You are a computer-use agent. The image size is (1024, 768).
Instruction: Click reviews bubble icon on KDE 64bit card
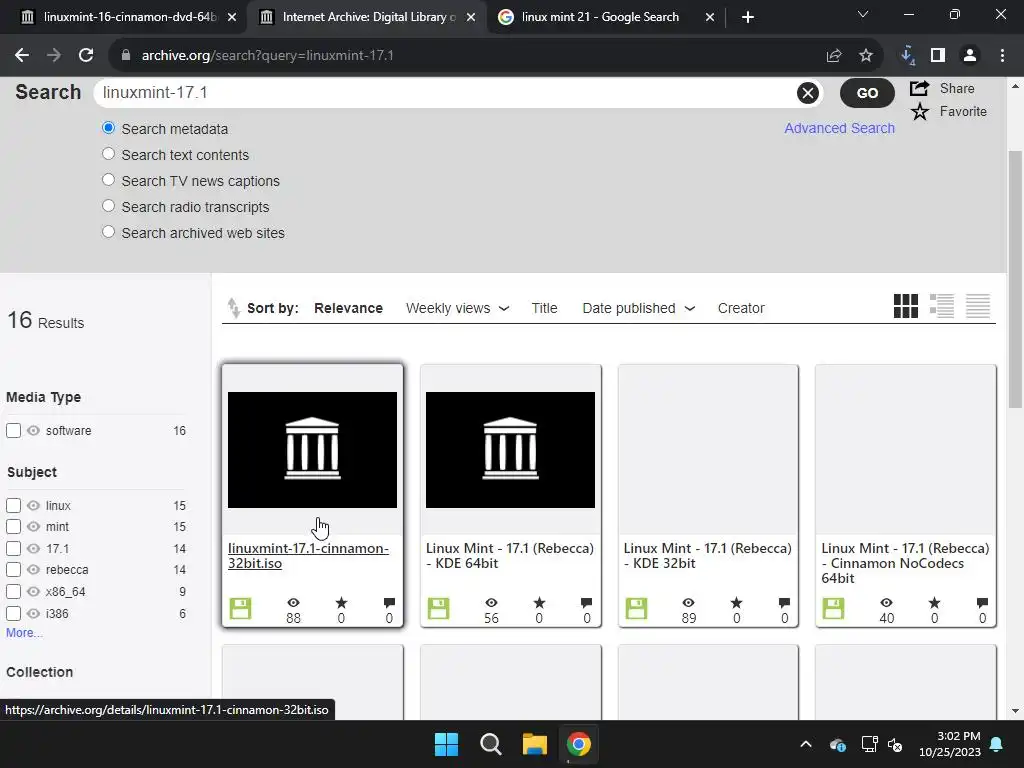tap(586, 603)
